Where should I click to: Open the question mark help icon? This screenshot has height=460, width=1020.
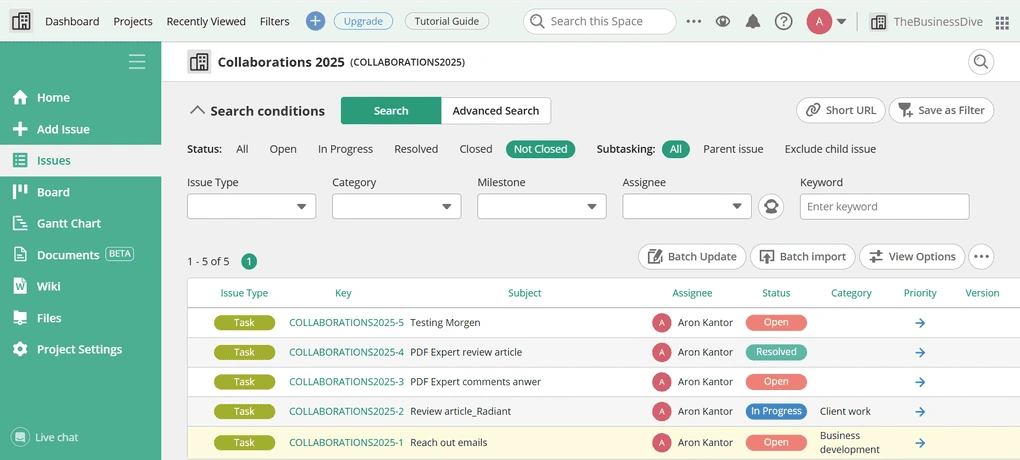[x=783, y=21]
